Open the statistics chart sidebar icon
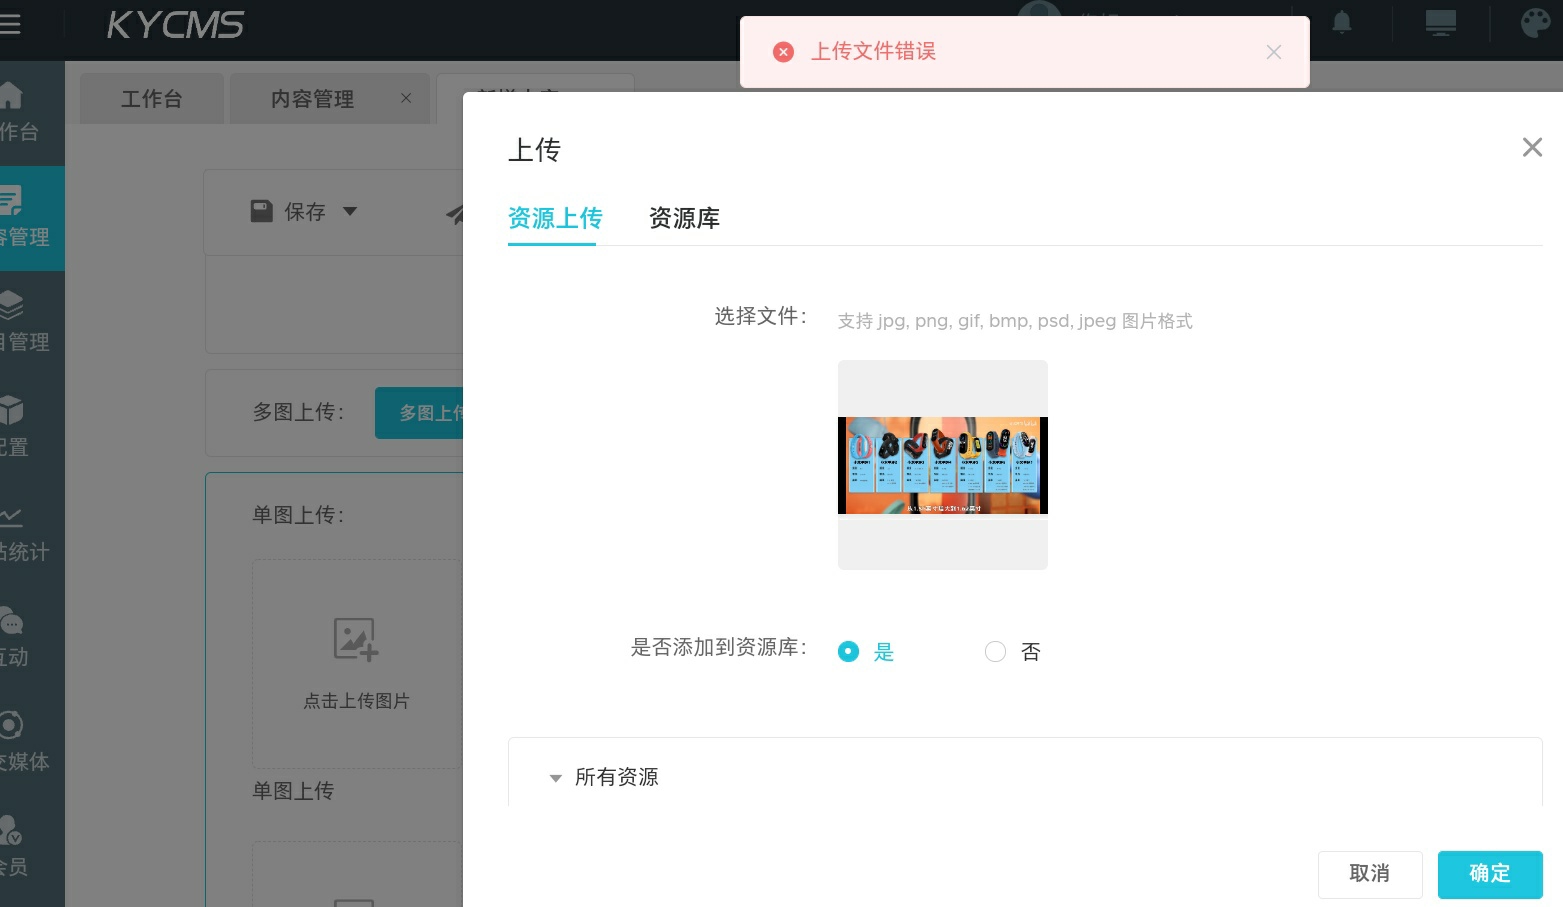Image resolution: width=1563 pixels, height=907 pixels. point(11,516)
